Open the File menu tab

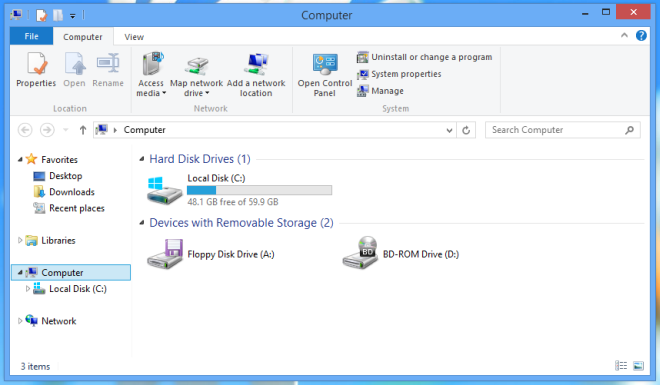click(x=32, y=37)
